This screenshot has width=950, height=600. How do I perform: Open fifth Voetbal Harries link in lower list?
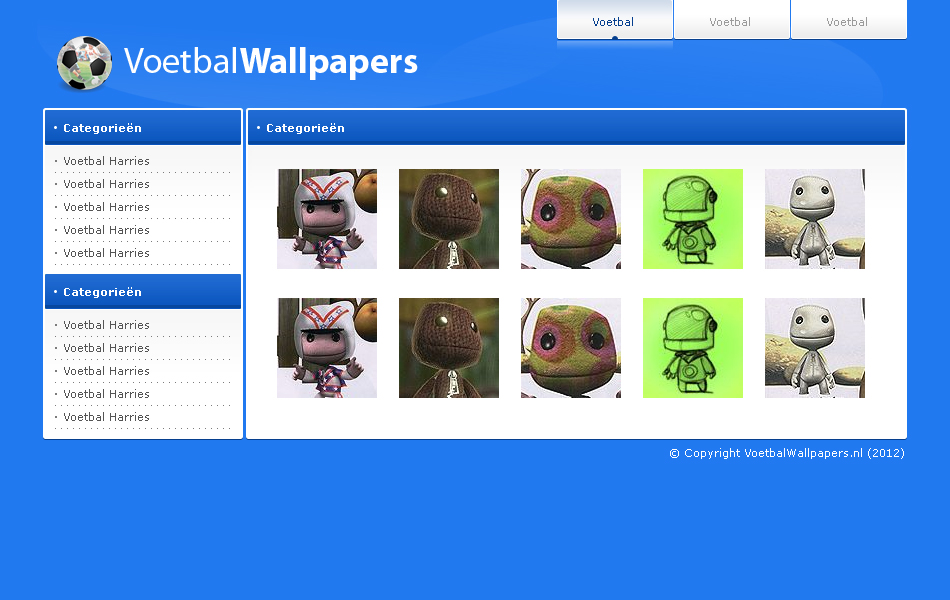107,418
